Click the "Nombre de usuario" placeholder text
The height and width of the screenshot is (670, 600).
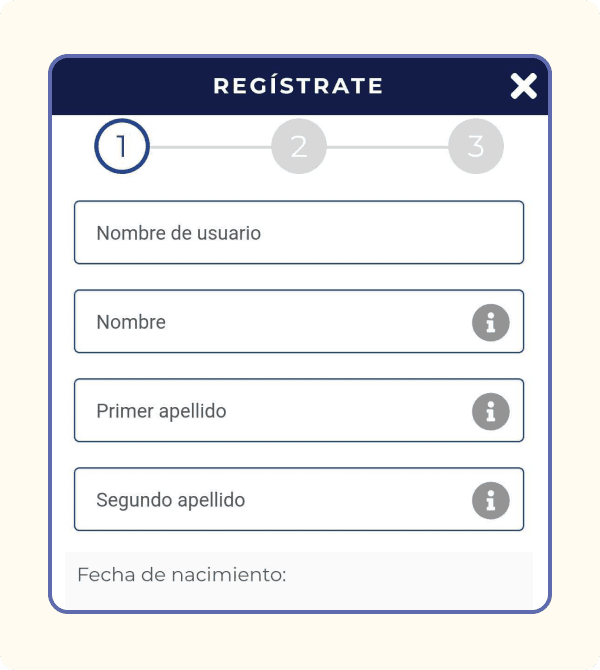click(x=179, y=233)
